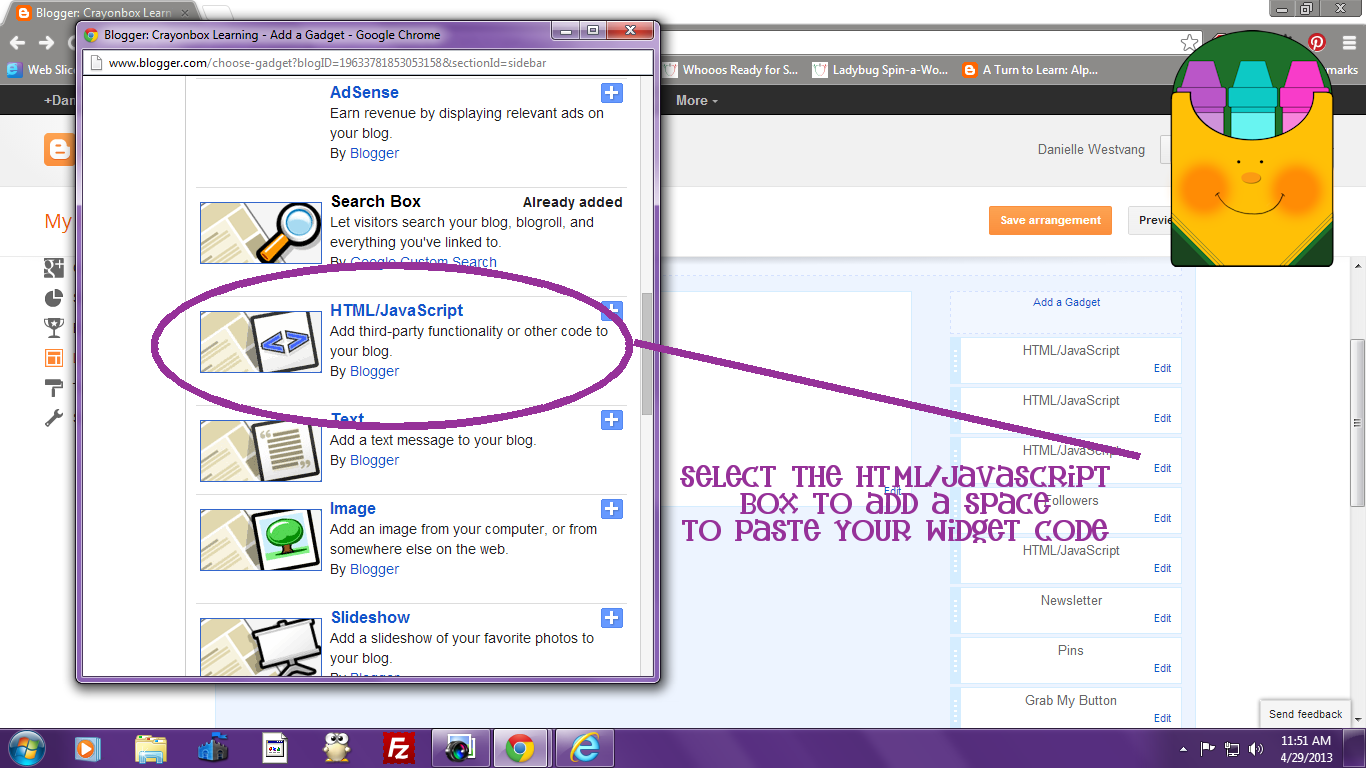The height and width of the screenshot is (768, 1366).
Task: Open Windows Explorer folder on taskbar
Action: pyautogui.click(x=150, y=748)
